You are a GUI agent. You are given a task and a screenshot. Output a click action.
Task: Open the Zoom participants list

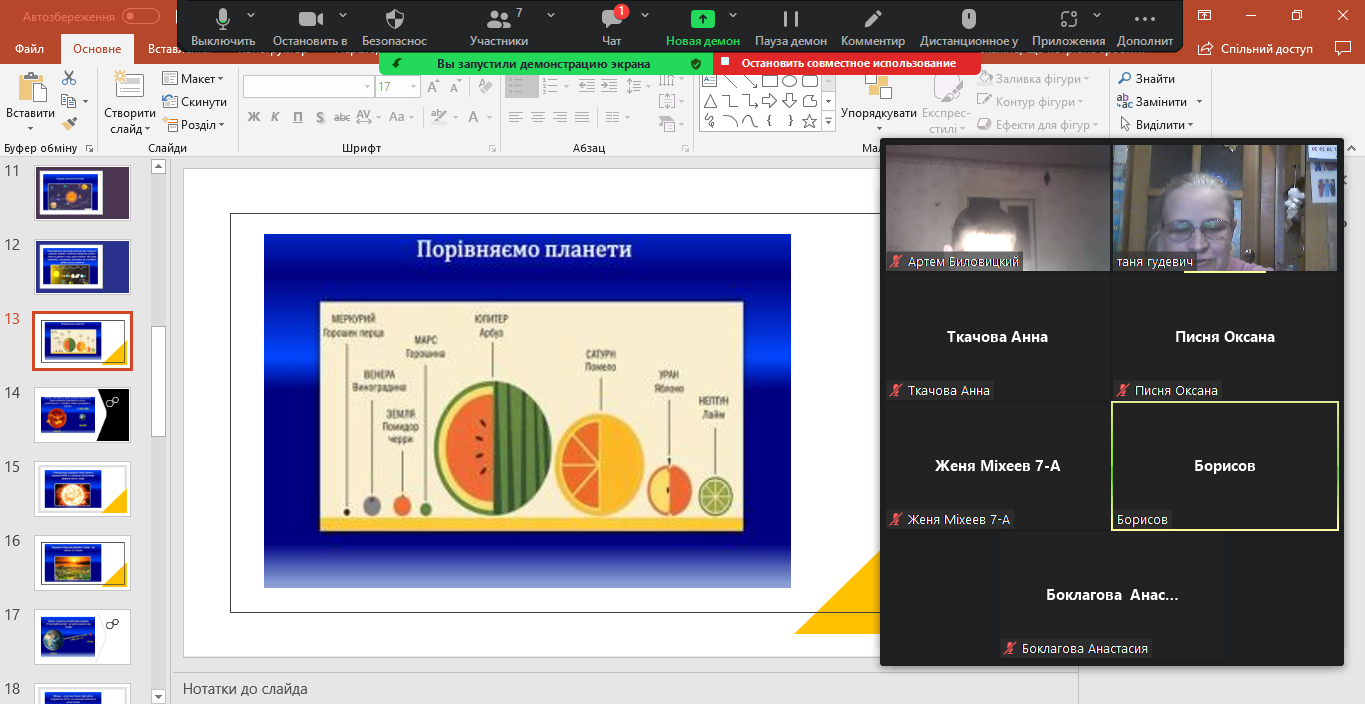498,25
